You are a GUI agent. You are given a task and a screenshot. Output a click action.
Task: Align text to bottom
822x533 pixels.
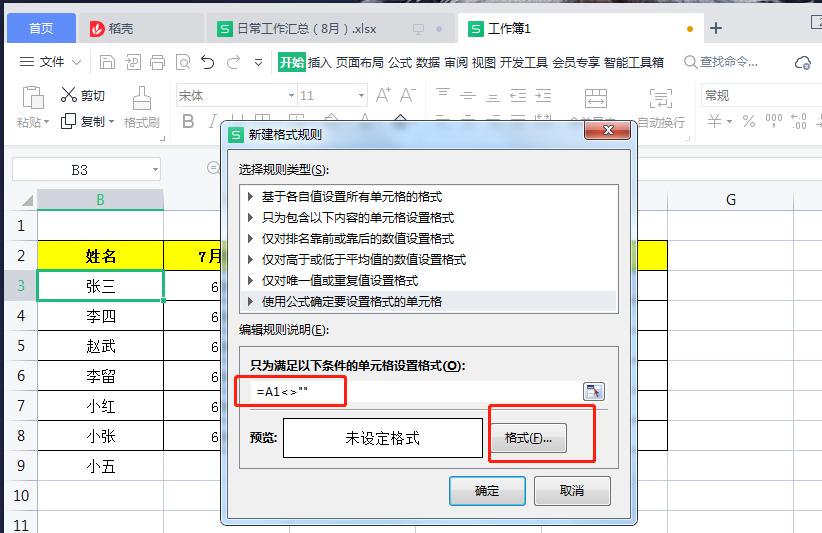click(x=493, y=97)
